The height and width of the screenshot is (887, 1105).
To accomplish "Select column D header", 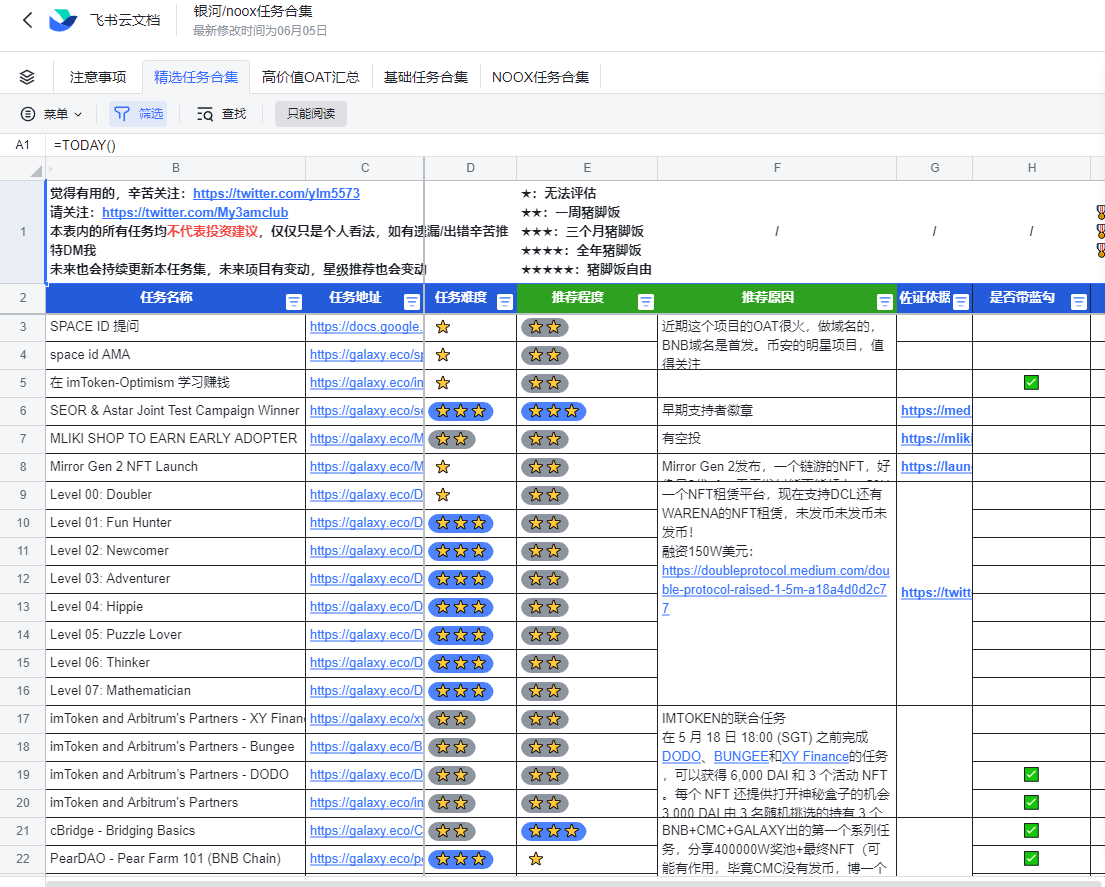I will [x=470, y=168].
